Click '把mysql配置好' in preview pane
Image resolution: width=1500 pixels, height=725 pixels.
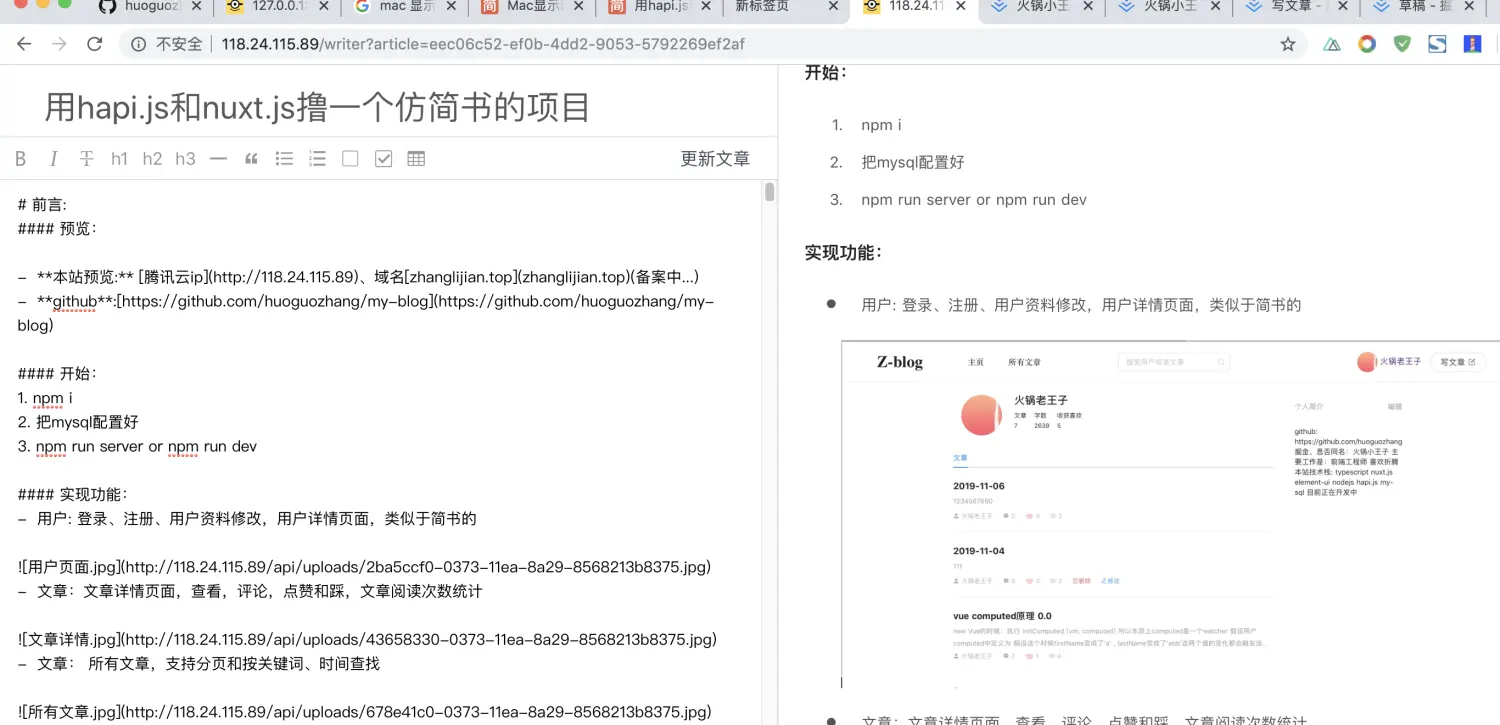click(x=912, y=162)
